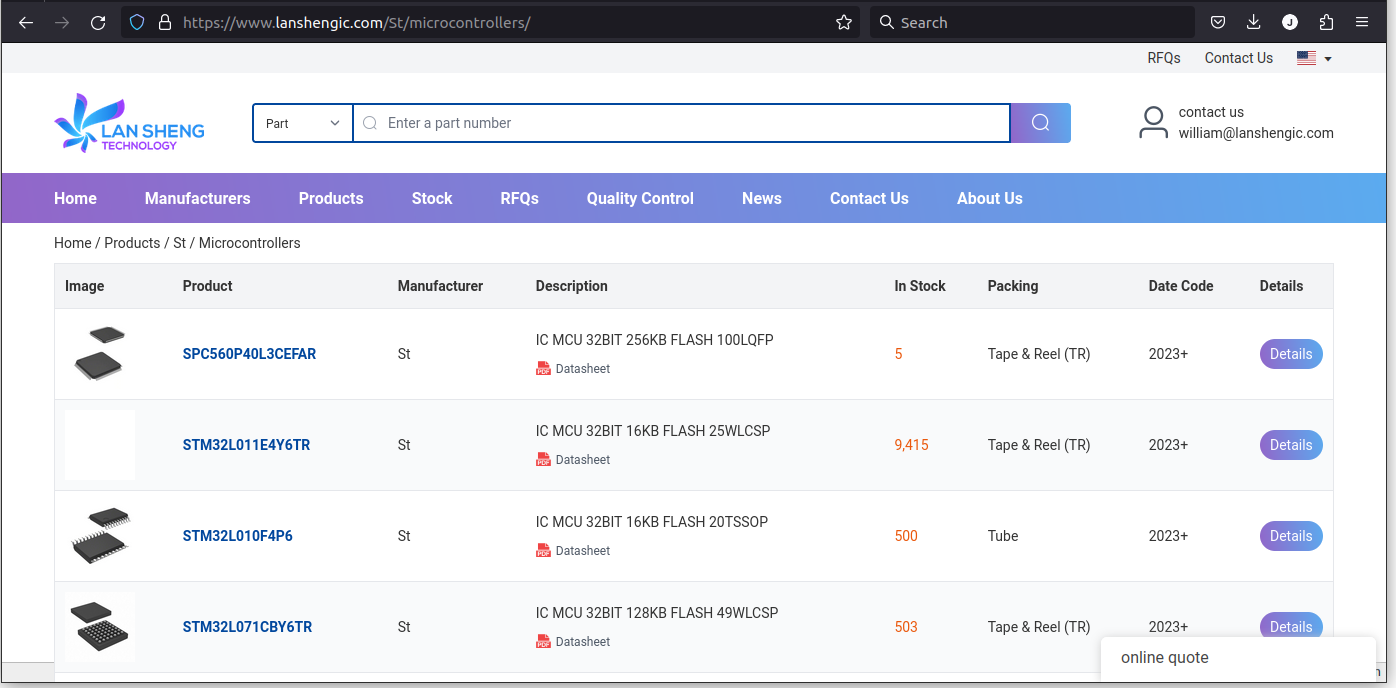1396x688 pixels.
Task: Open the Manufacturers menu
Action: click(x=198, y=198)
